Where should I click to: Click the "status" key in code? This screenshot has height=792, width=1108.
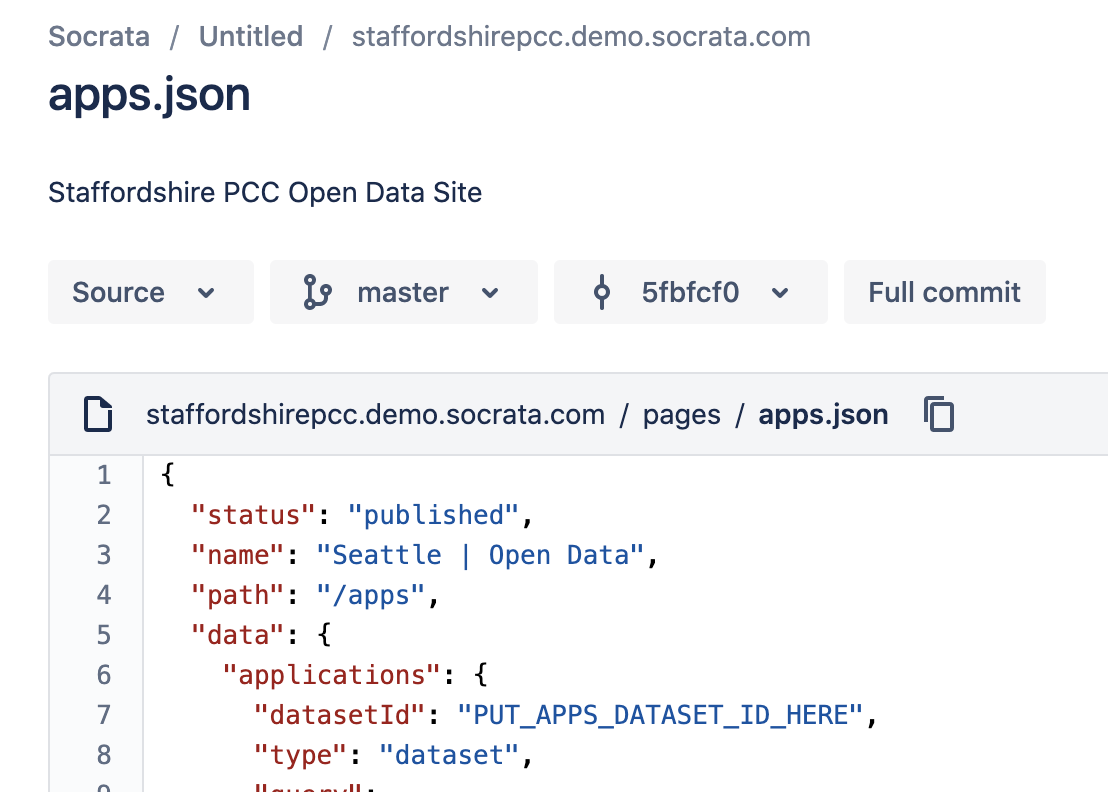click(253, 515)
